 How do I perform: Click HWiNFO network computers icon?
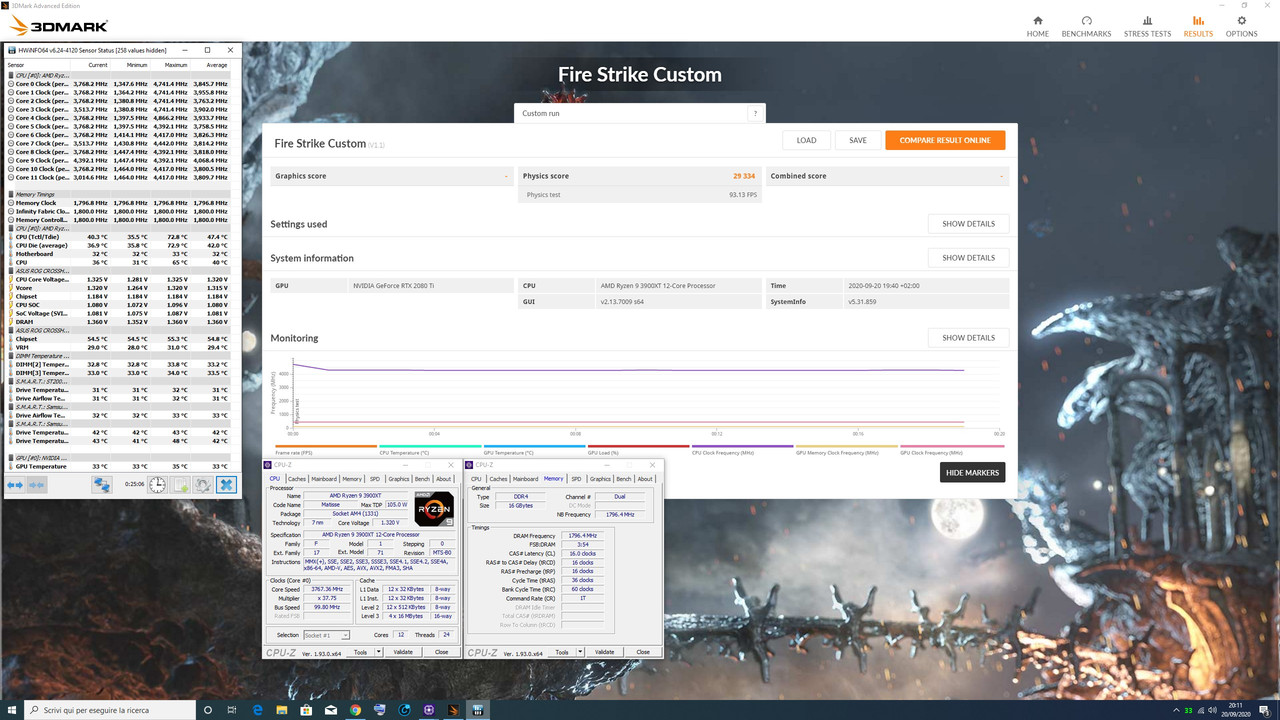[x=102, y=485]
